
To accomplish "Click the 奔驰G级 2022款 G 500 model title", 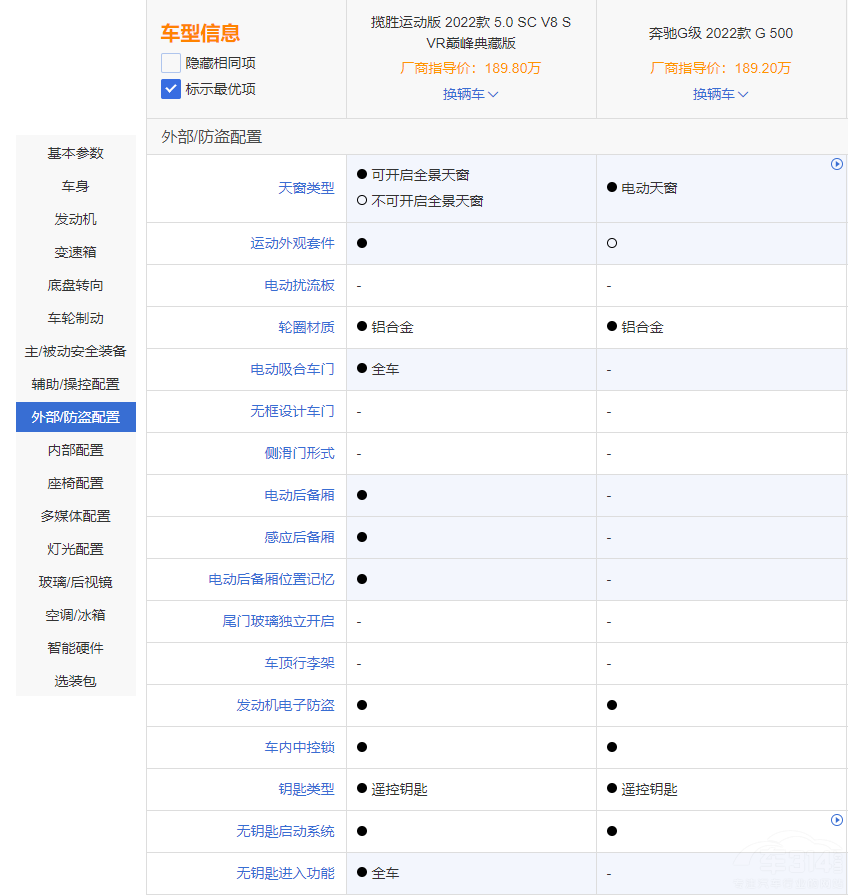I will [721, 33].
